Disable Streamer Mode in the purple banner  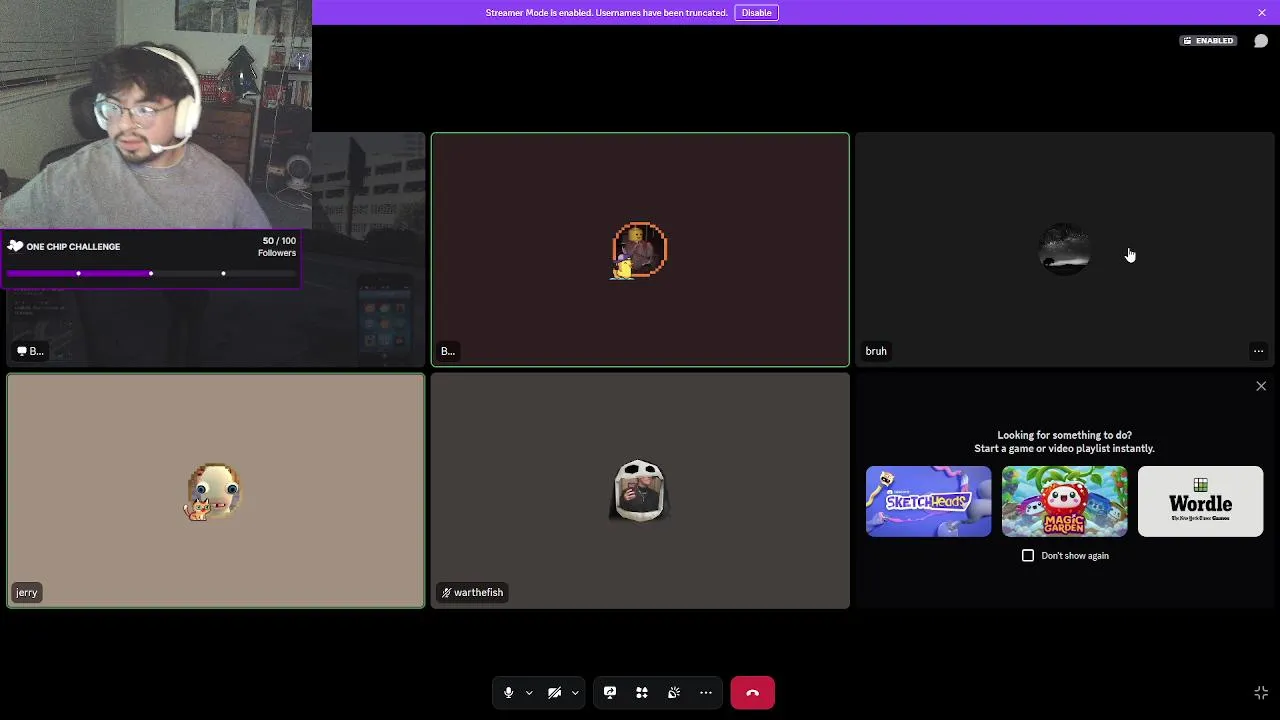[757, 13]
